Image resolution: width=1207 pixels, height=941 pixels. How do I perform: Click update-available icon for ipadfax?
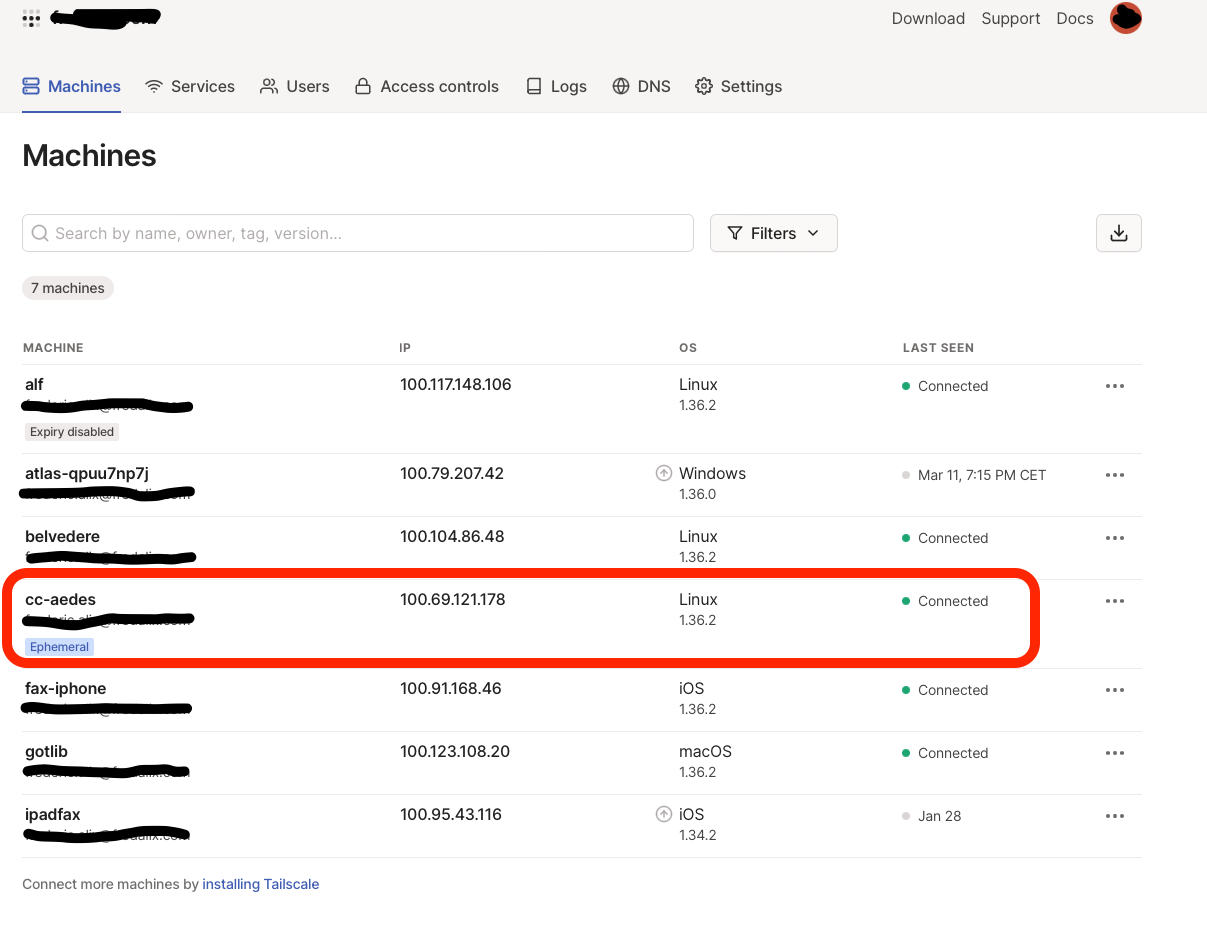[x=663, y=815]
